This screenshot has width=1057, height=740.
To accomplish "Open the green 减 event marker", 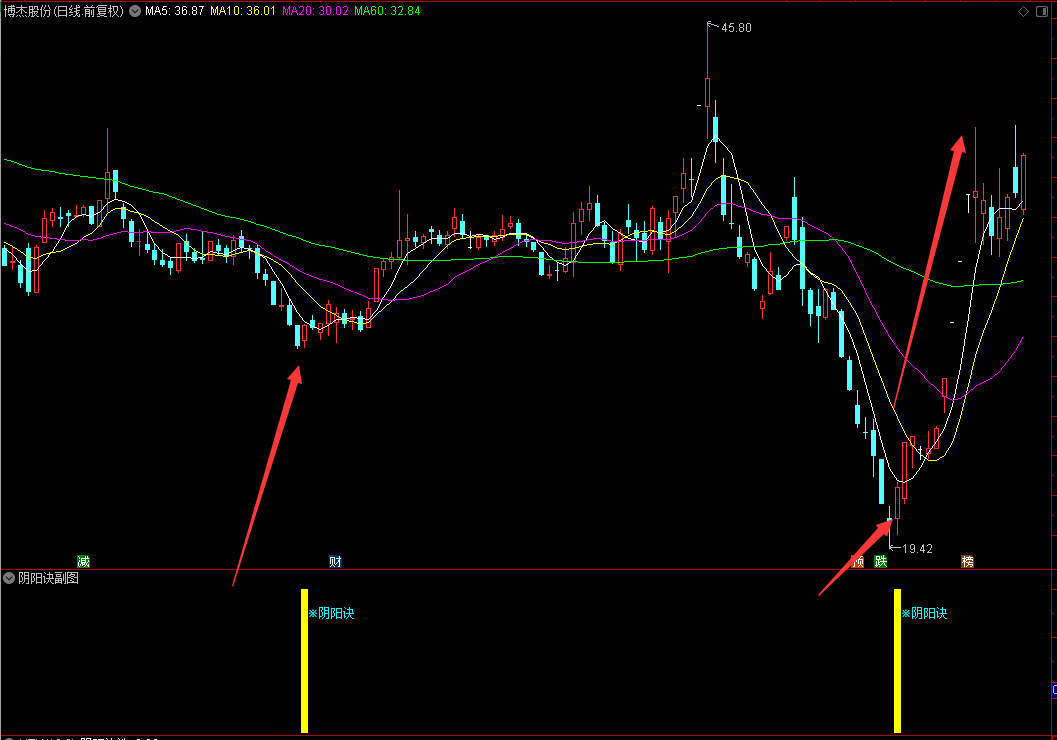I will click(83, 561).
